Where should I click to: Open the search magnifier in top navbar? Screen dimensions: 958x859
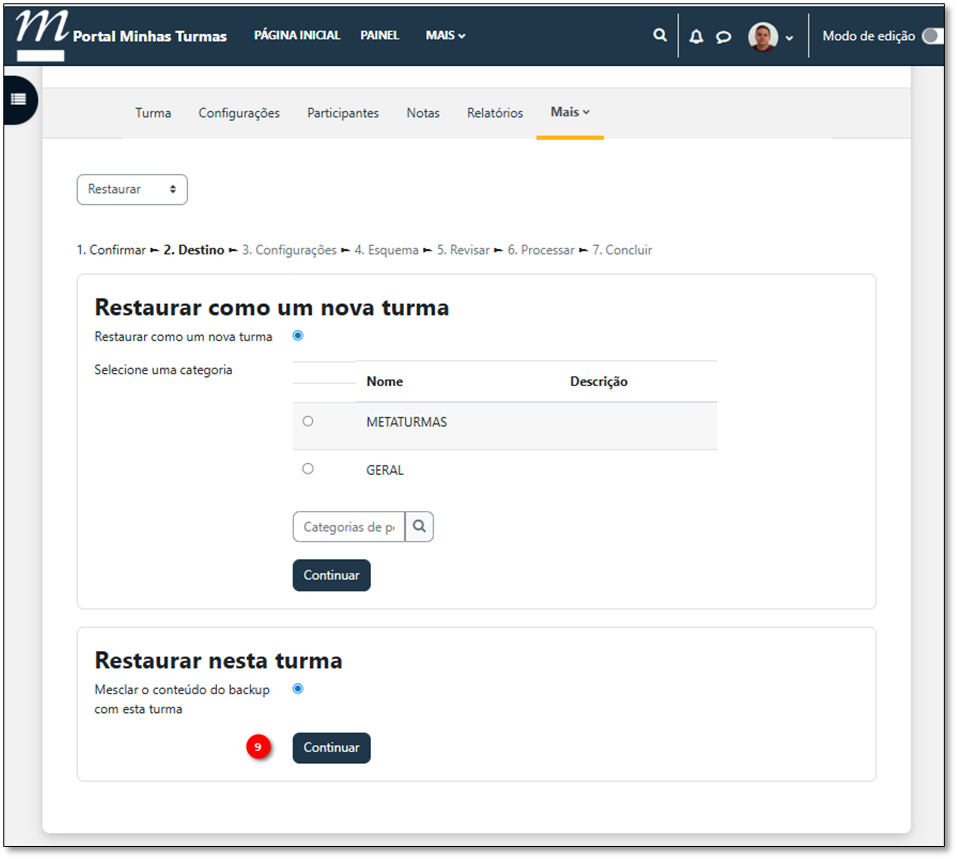tap(660, 35)
